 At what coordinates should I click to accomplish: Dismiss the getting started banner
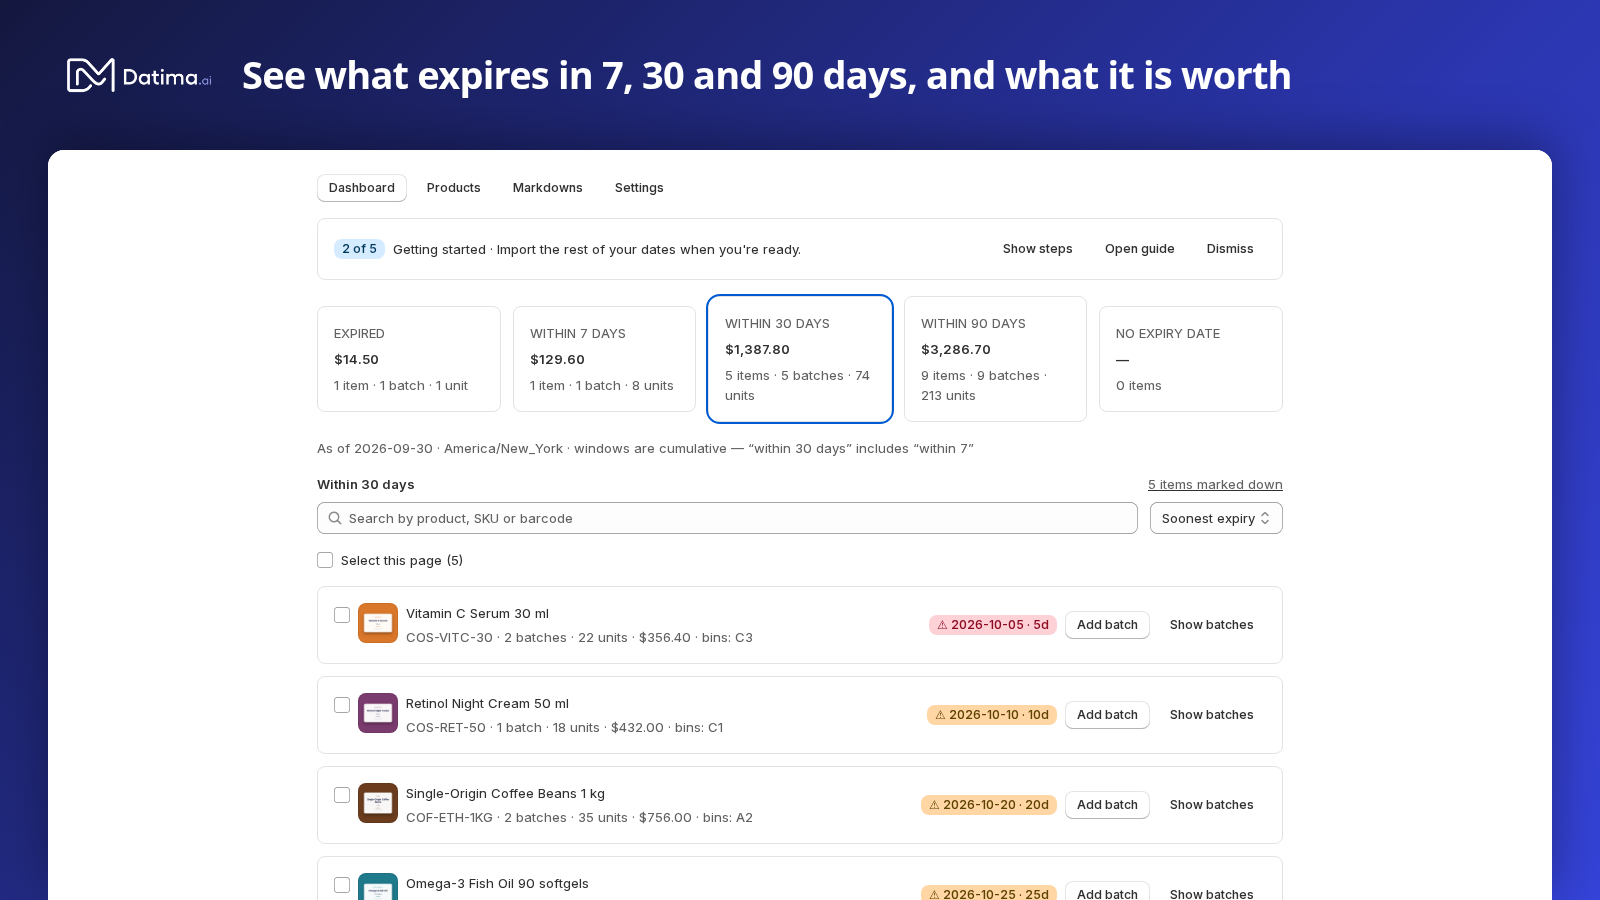point(1230,249)
